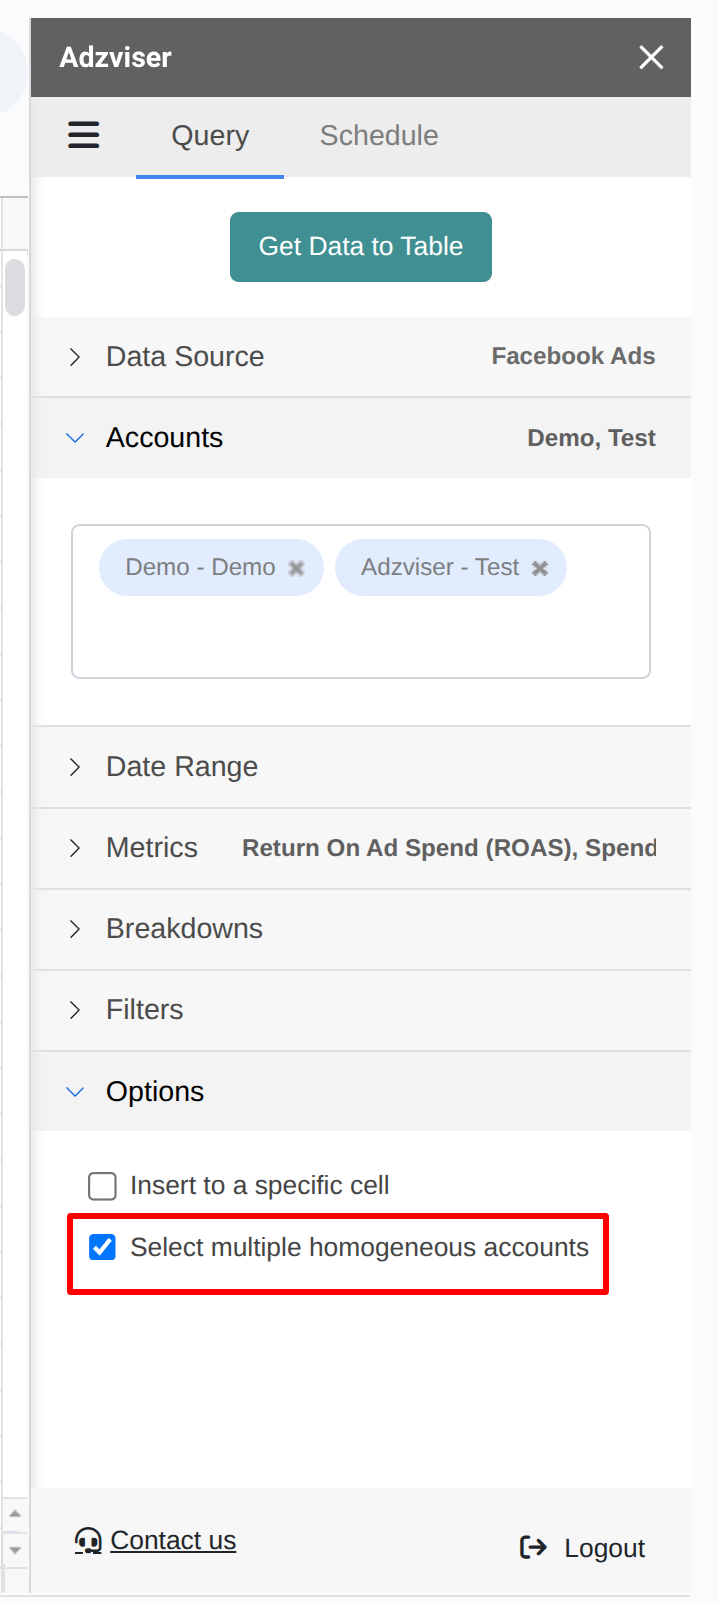This screenshot has height=1602, width=718.
Task: Click the Adzviser - Test chip label
Action: 440,567
